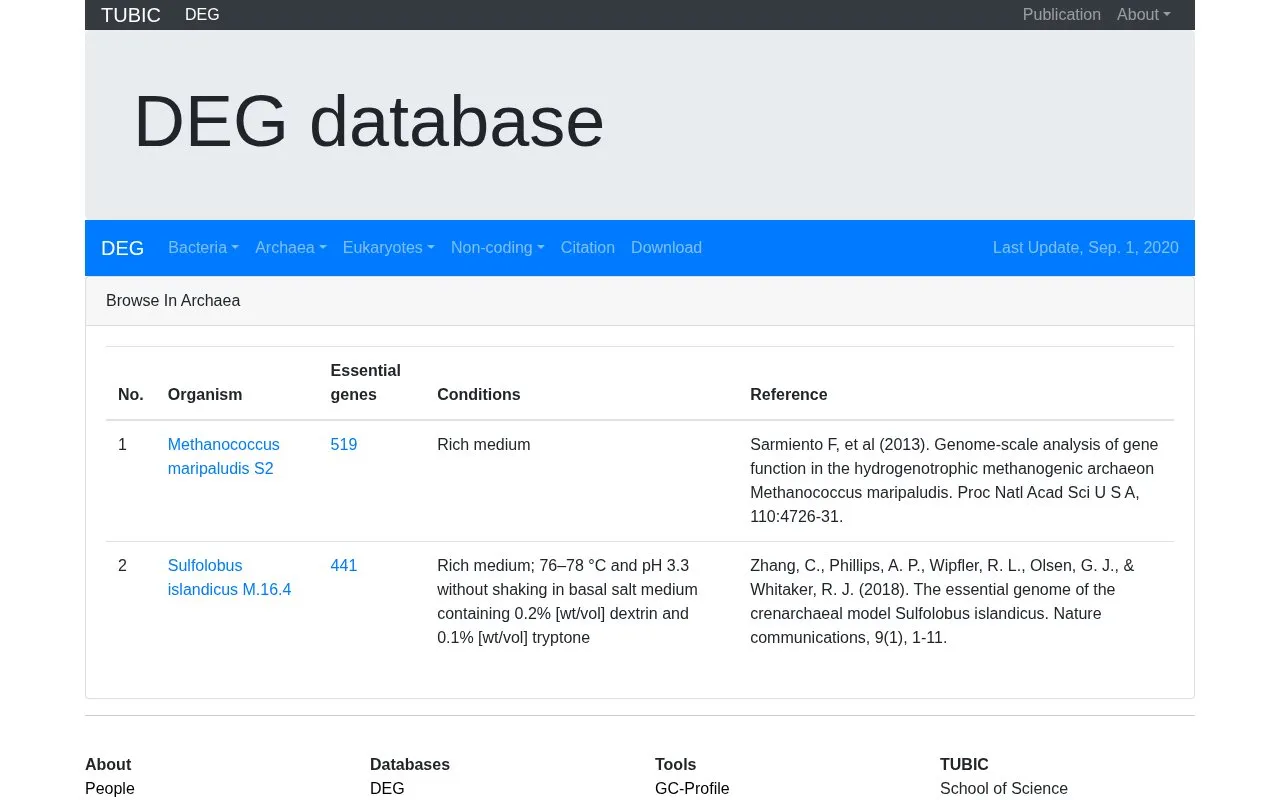
Task: Open the 441 essential genes link
Action: pyautogui.click(x=343, y=565)
